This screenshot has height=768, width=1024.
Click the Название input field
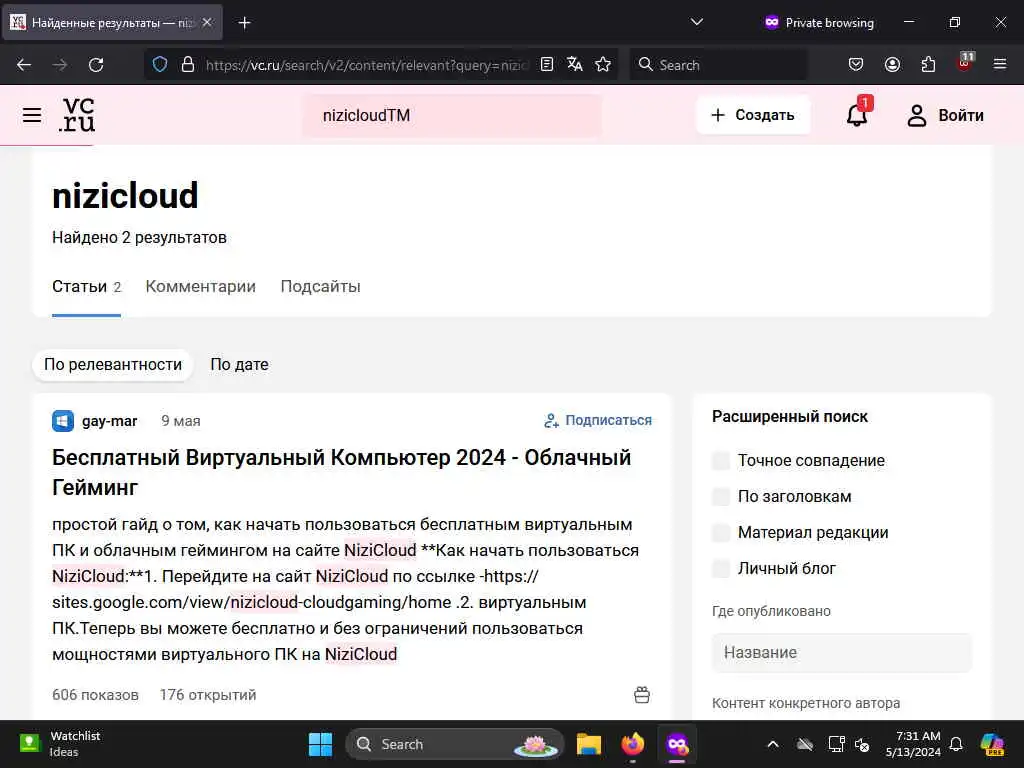841,652
